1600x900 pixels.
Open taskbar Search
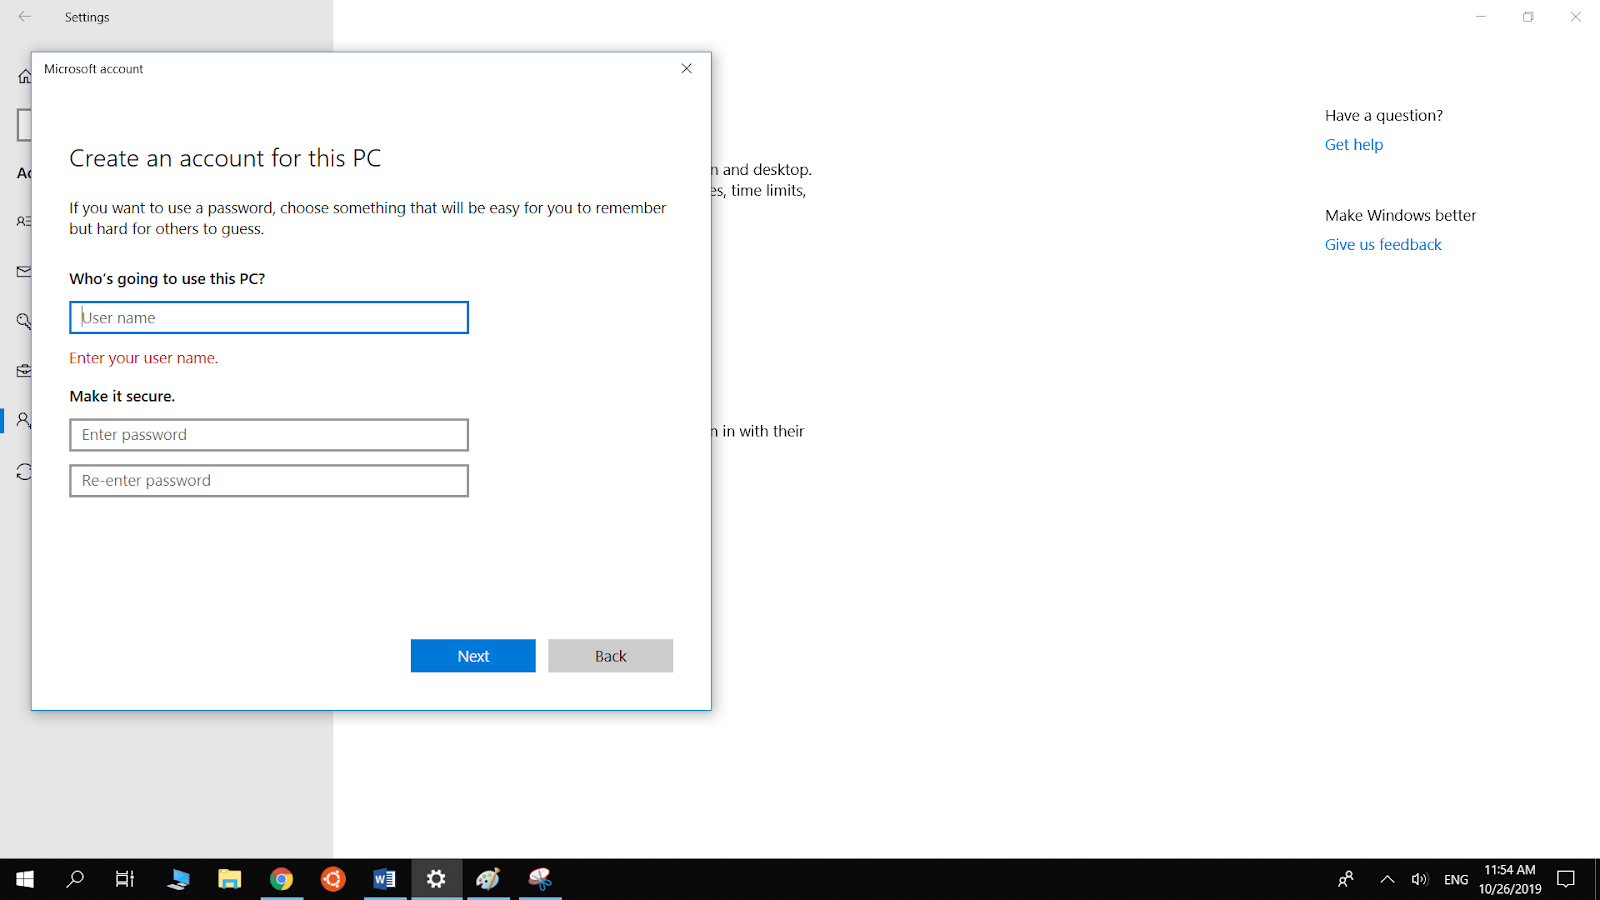coord(75,879)
